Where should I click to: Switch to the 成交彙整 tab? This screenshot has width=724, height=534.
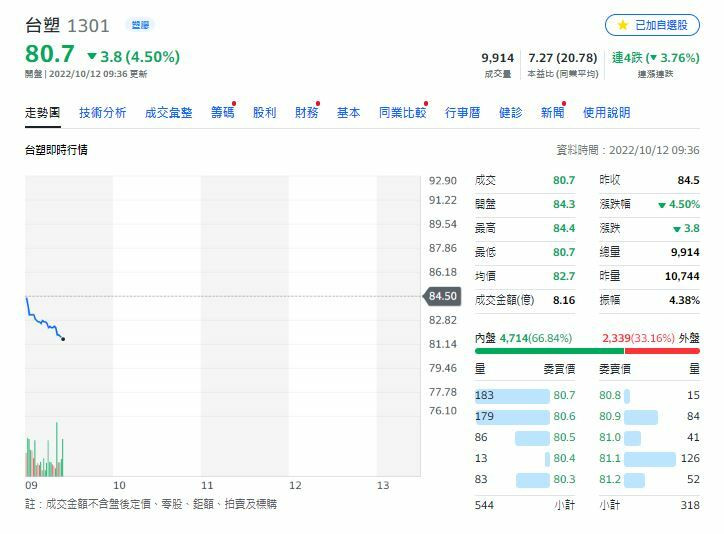pyautogui.click(x=169, y=113)
